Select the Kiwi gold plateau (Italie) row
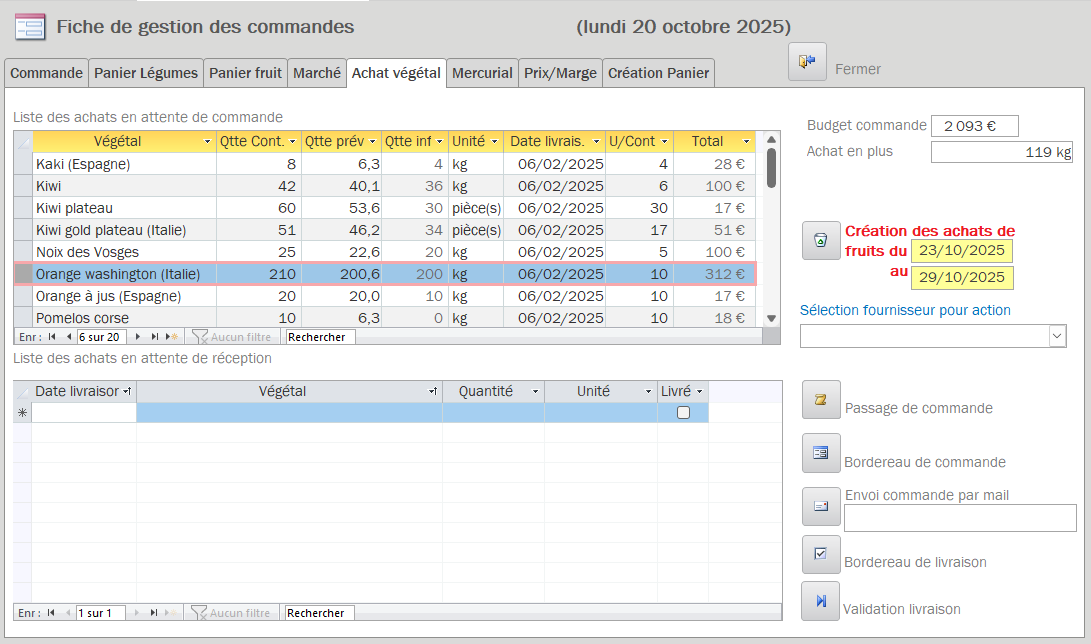The height and width of the screenshot is (644, 1091). tap(111, 230)
